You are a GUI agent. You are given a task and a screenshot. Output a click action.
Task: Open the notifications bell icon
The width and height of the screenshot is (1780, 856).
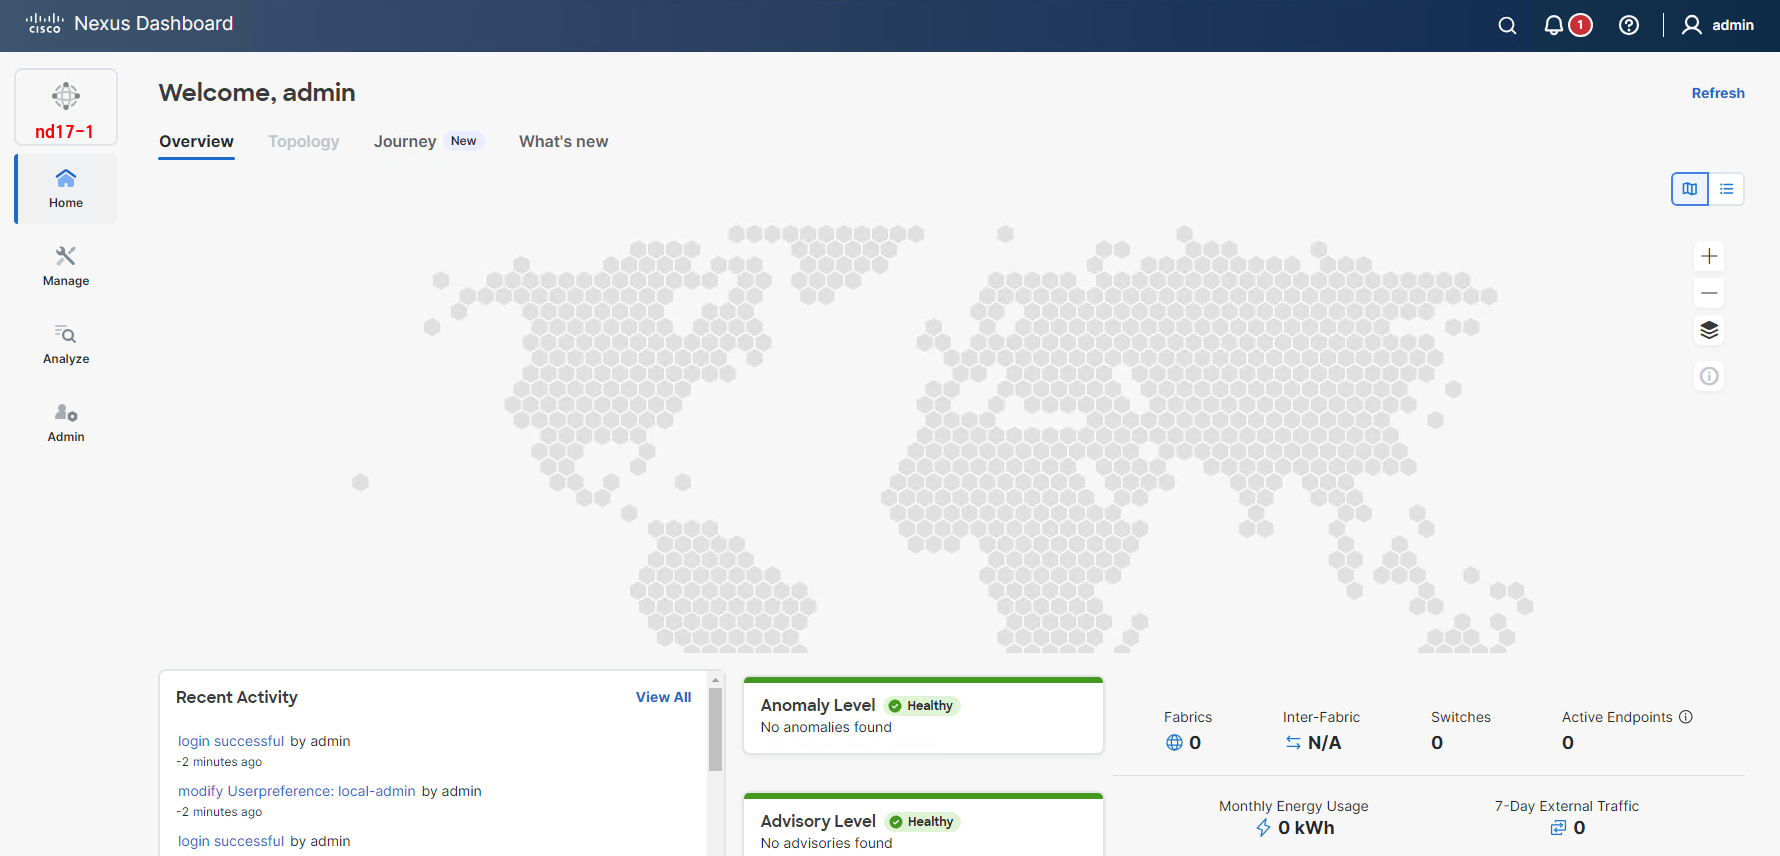(x=1554, y=26)
